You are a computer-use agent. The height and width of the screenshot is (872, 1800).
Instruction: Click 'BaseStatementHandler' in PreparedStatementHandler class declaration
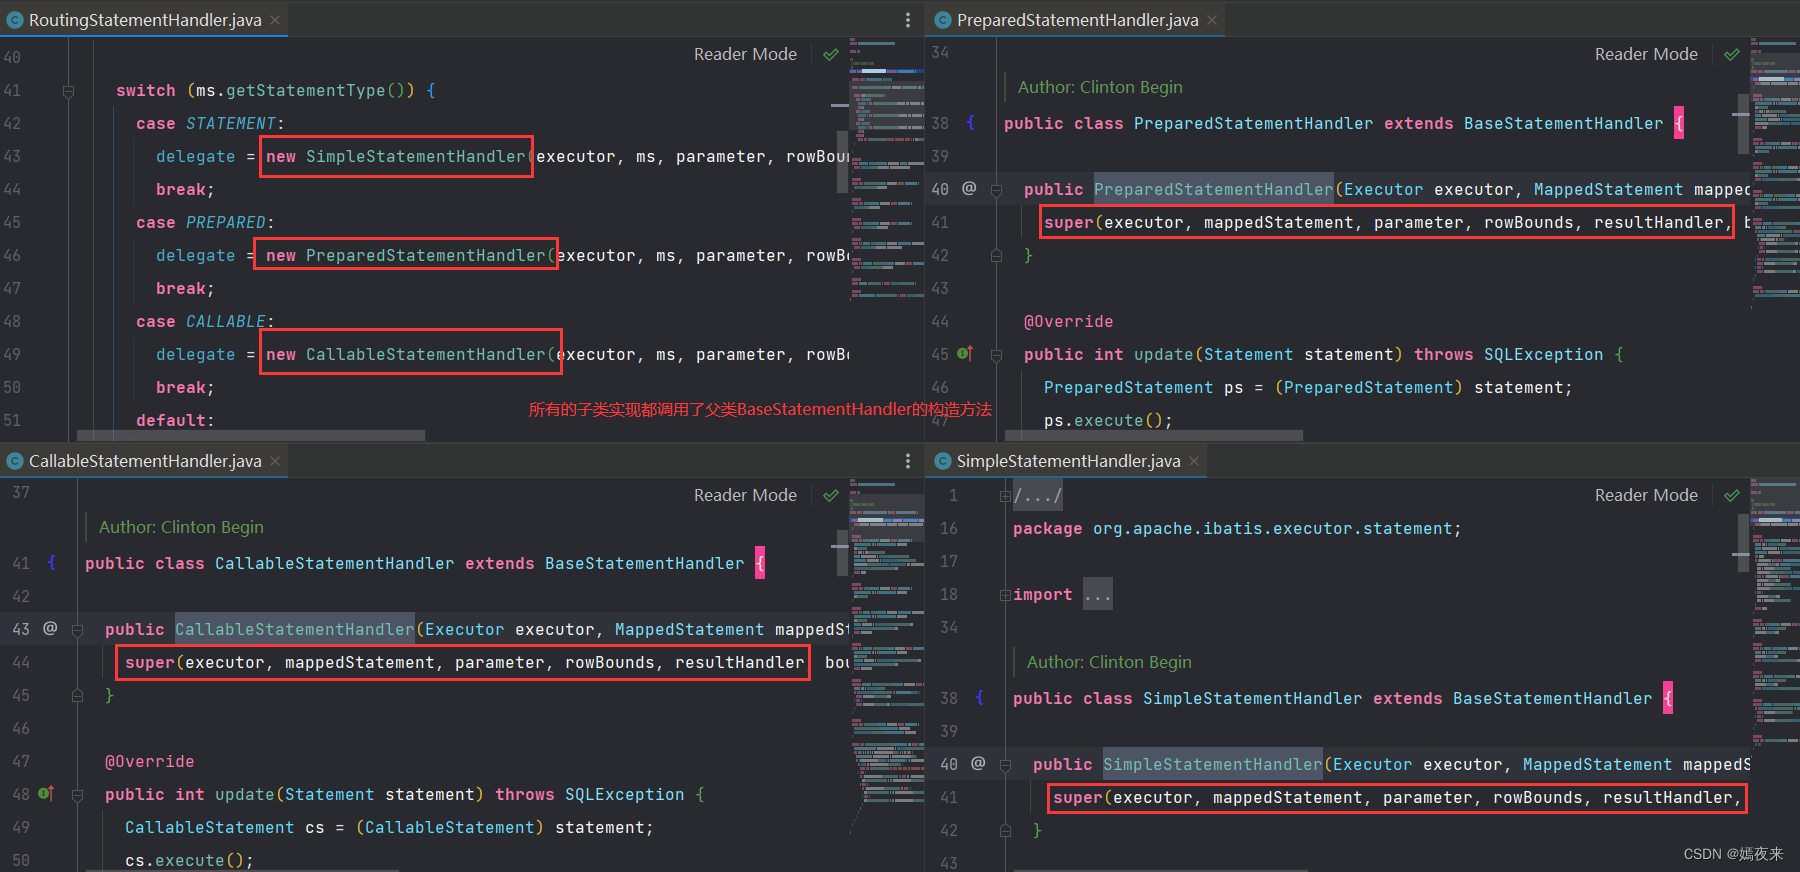pos(1563,124)
